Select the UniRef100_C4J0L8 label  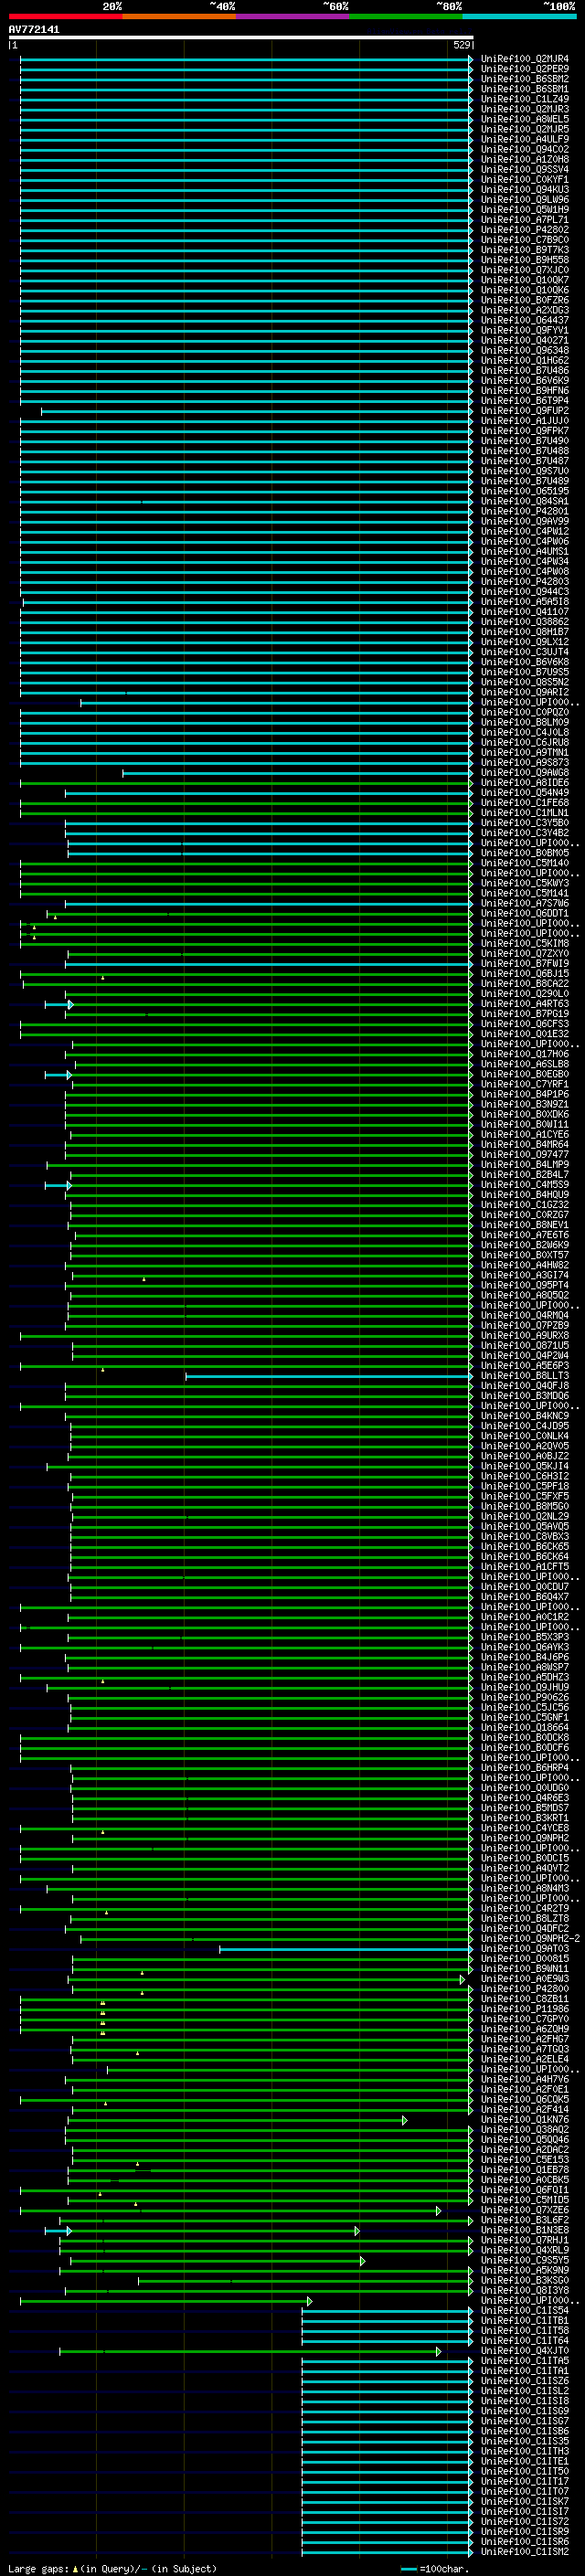click(525, 732)
